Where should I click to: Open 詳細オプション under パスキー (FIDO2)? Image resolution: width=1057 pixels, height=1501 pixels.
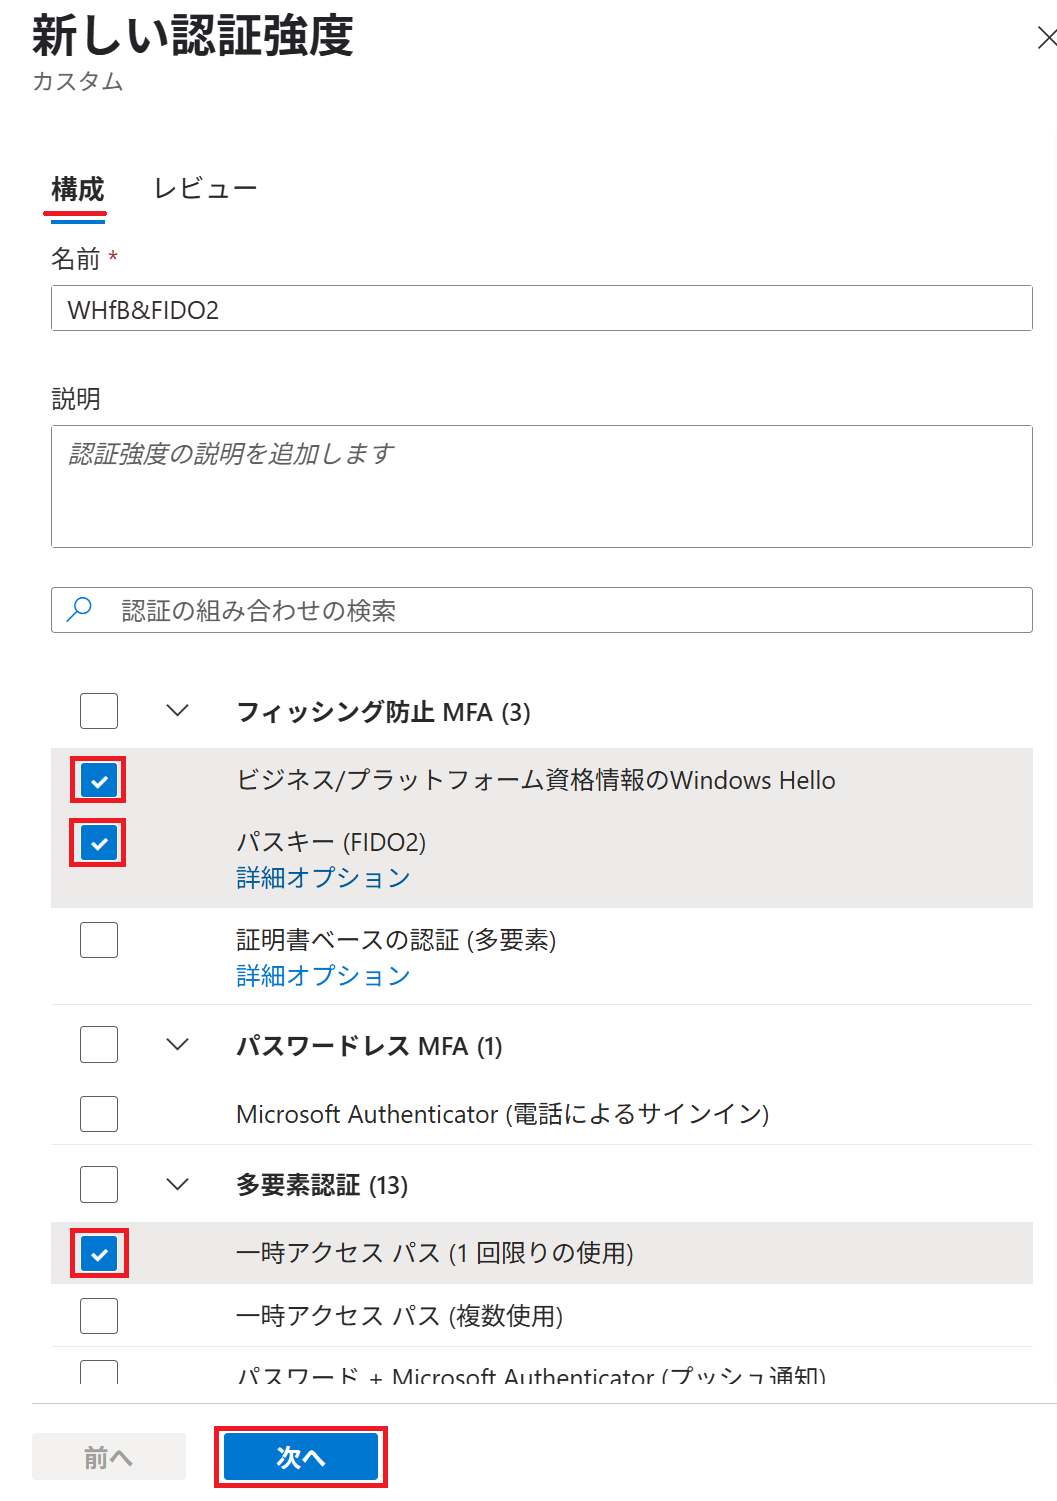click(x=323, y=878)
